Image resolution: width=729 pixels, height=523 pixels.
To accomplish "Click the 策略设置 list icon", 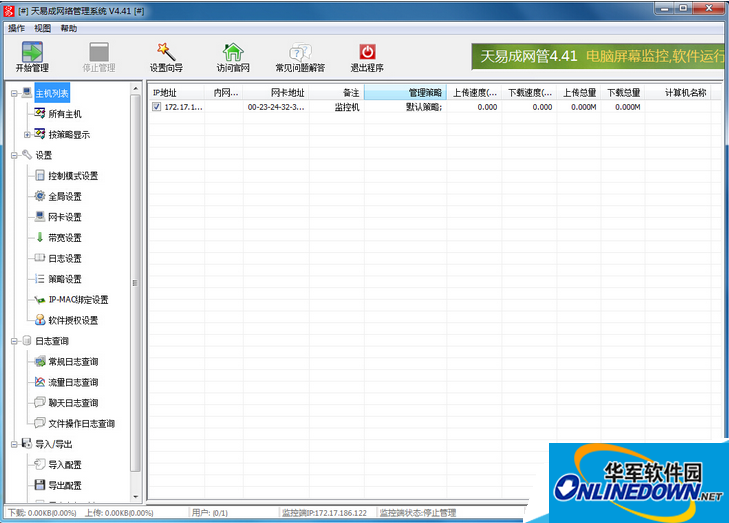I will pos(40,278).
